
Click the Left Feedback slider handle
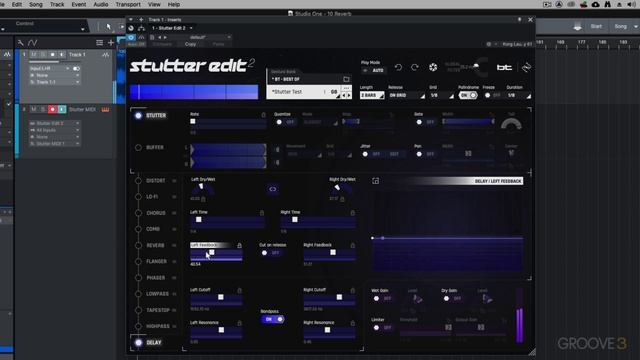coord(212,253)
